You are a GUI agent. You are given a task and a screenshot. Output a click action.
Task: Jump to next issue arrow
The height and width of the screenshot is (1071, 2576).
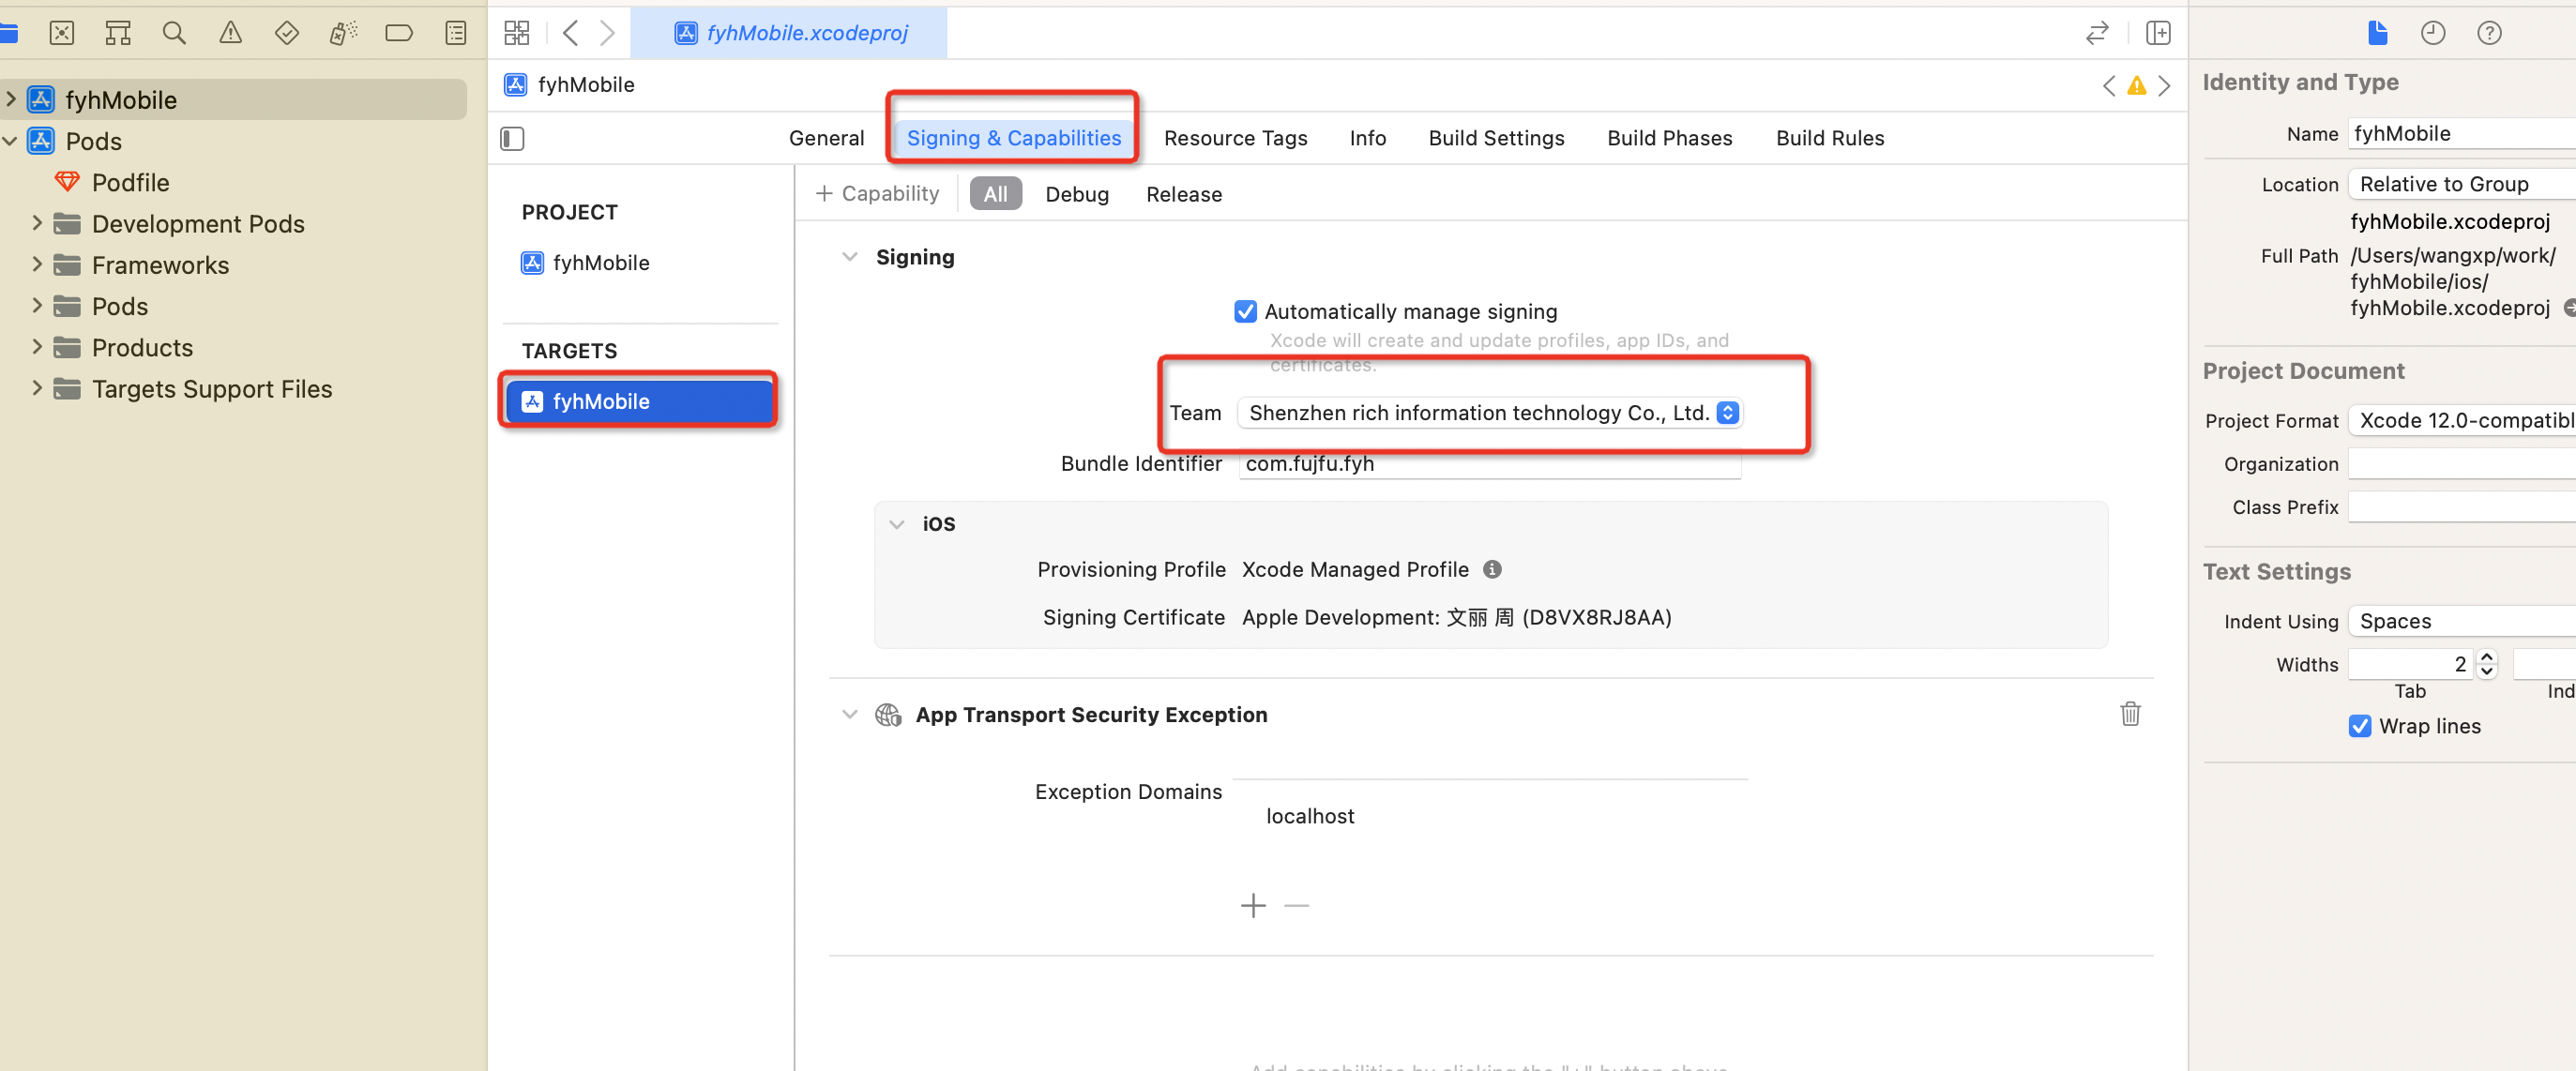(x=2164, y=86)
